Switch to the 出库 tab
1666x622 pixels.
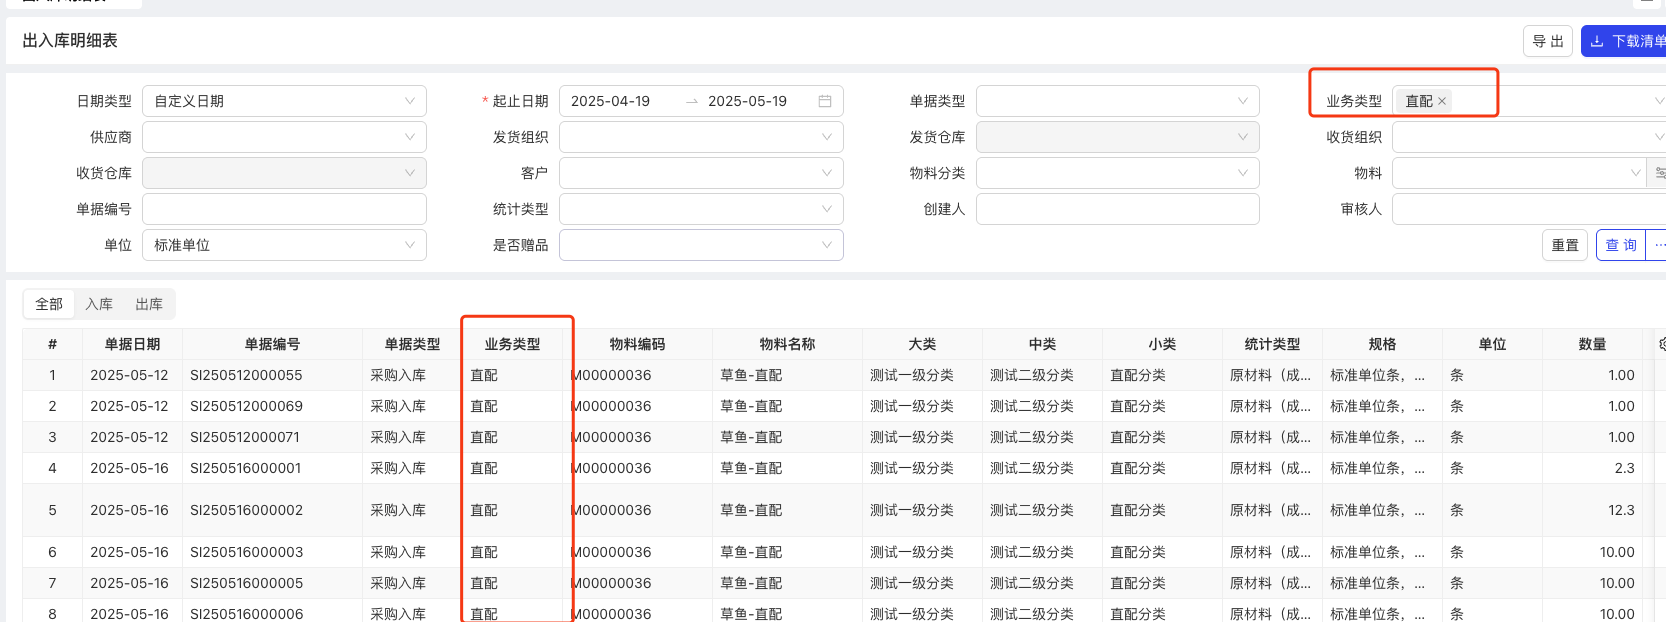[149, 304]
